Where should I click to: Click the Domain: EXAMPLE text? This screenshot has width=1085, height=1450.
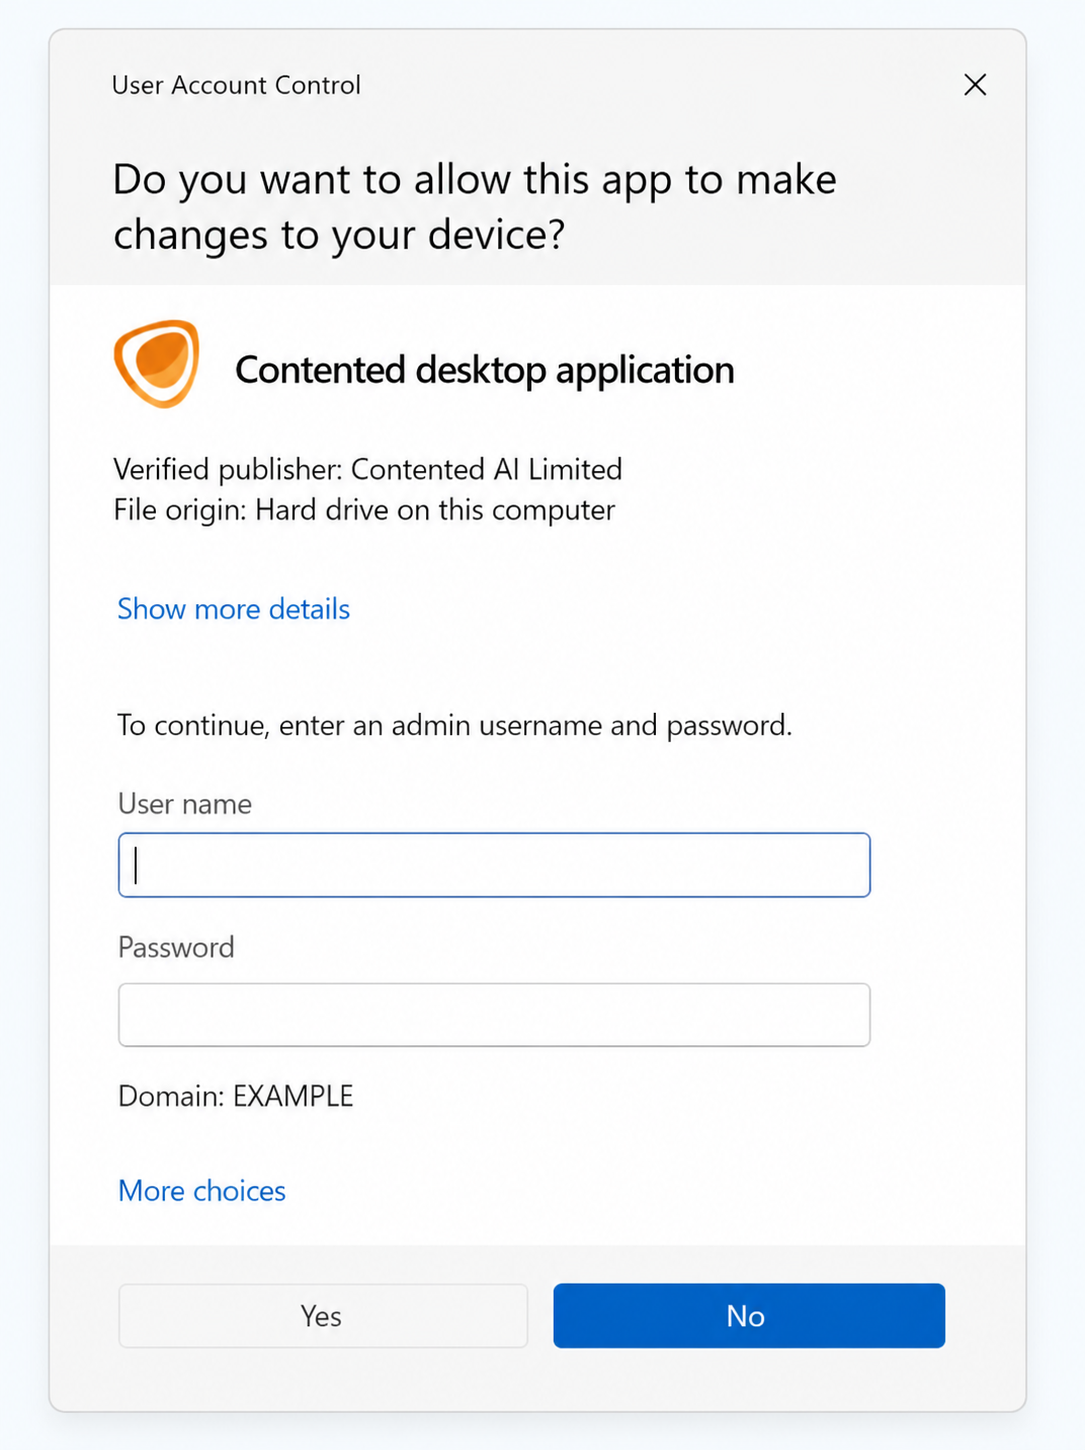(x=236, y=1096)
